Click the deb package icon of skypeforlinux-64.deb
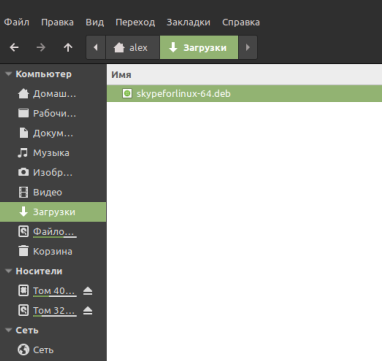This screenshot has height=361, width=382. click(x=127, y=94)
